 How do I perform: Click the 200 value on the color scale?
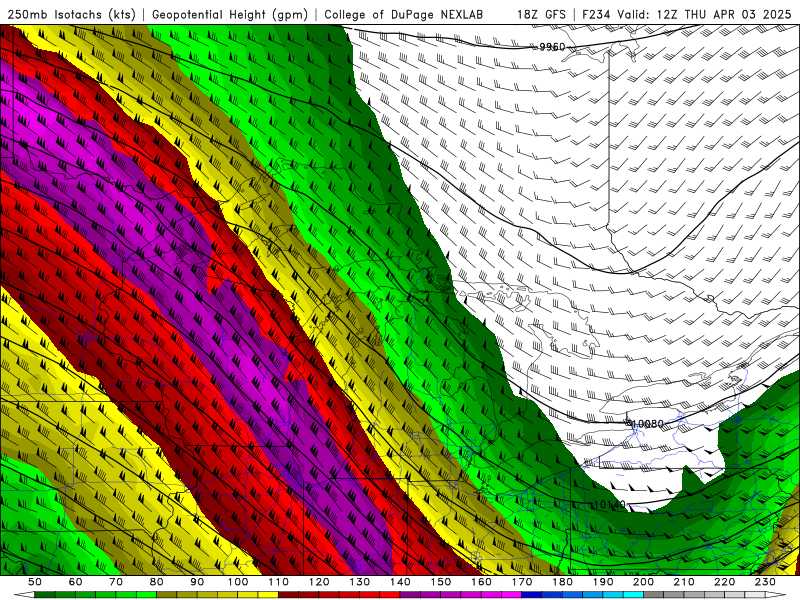(643, 582)
